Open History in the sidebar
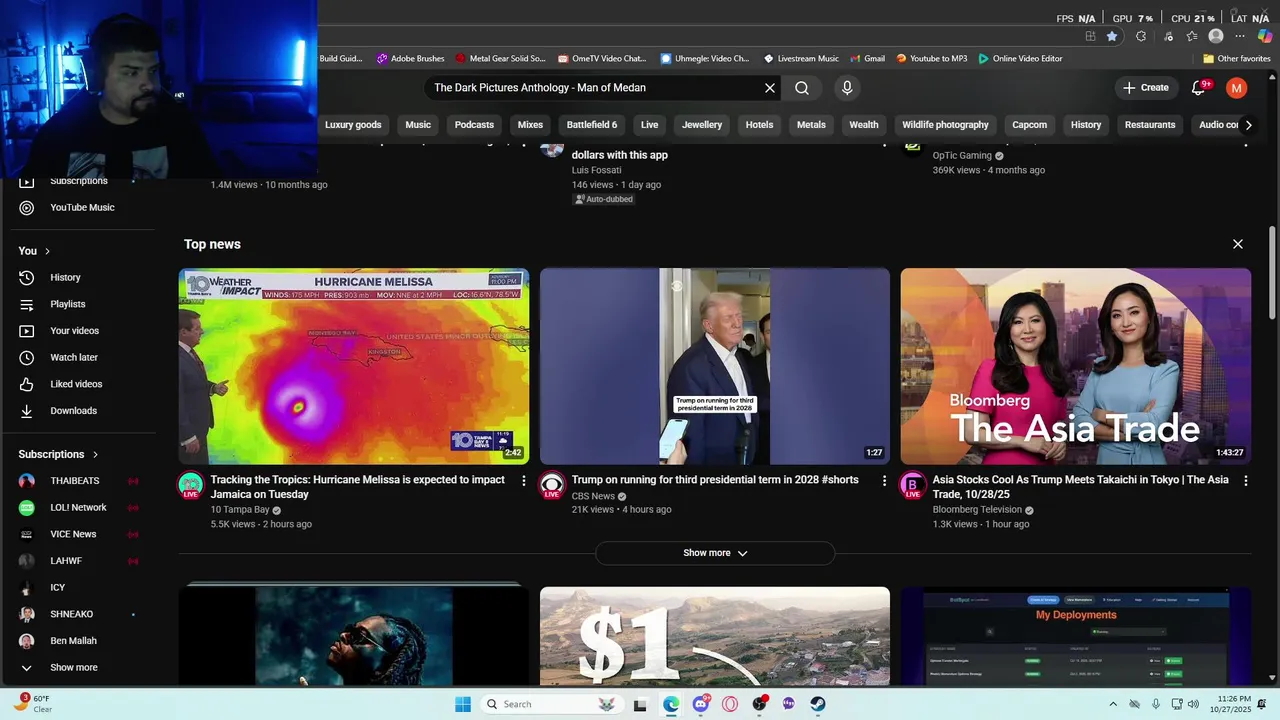 pyautogui.click(x=66, y=278)
